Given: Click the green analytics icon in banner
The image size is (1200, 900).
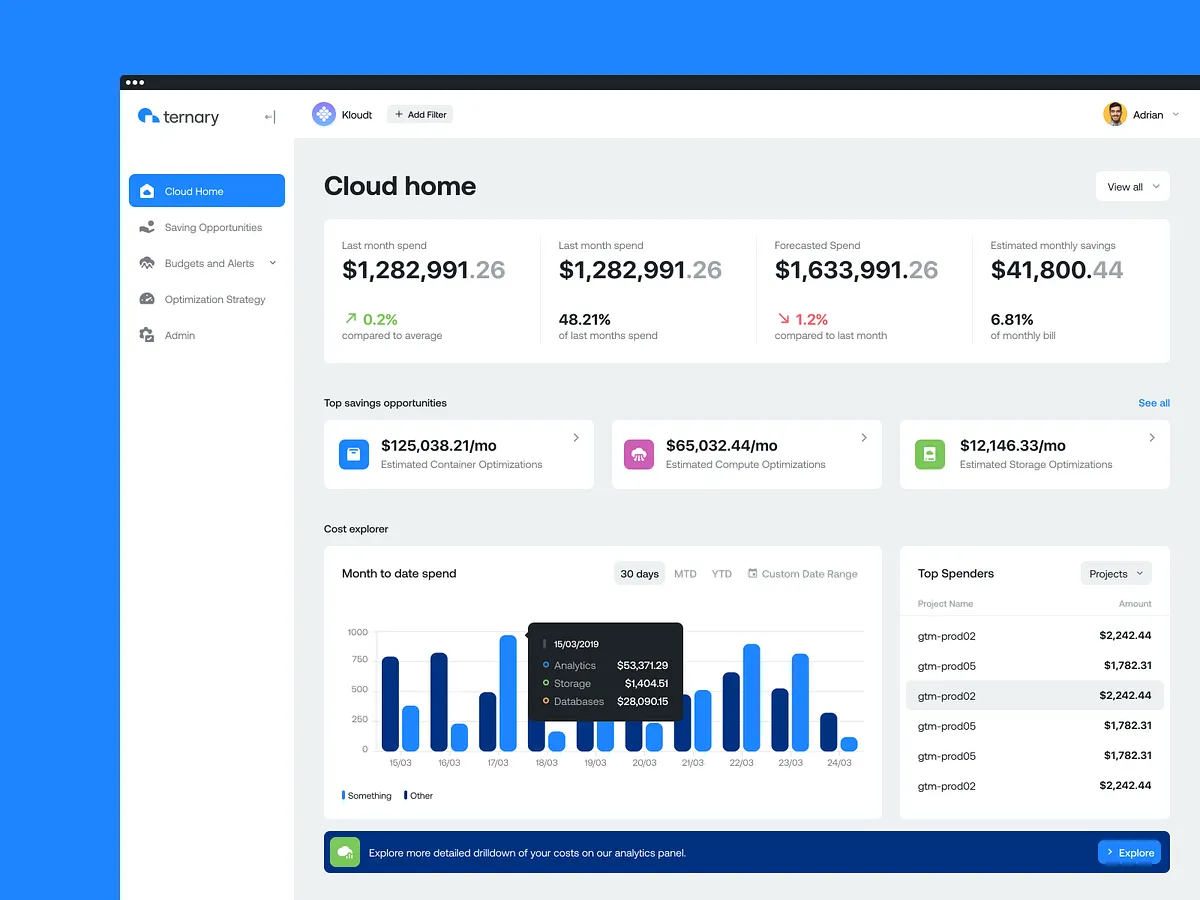Looking at the screenshot, I should (345, 852).
